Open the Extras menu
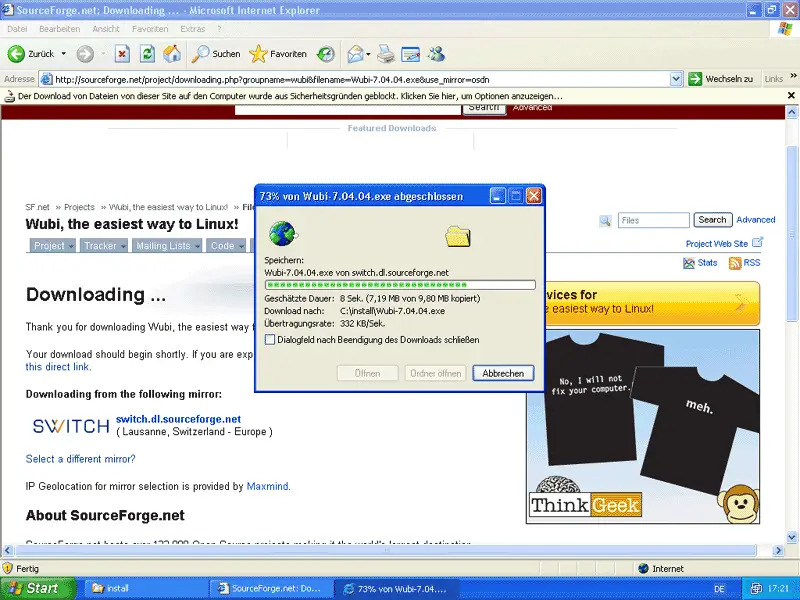 pyautogui.click(x=193, y=29)
